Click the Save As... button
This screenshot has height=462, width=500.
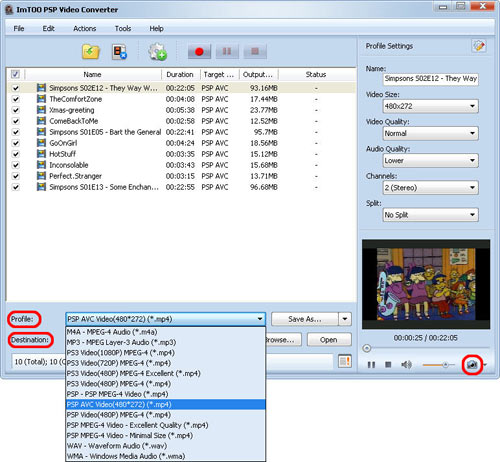[x=305, y=319]
